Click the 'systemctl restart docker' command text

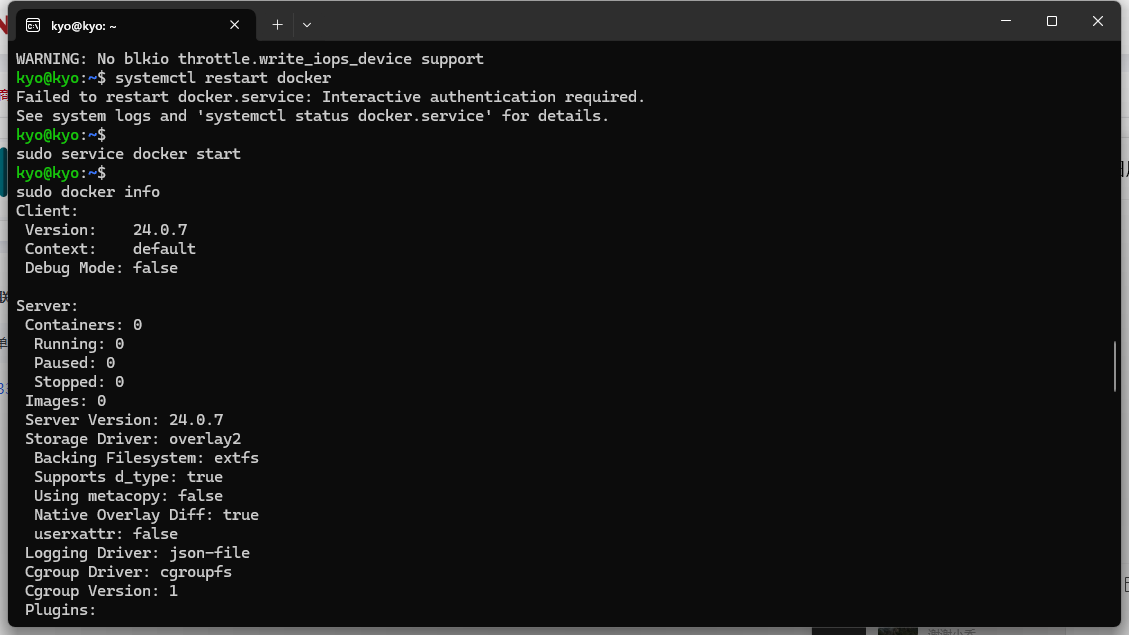223,78
